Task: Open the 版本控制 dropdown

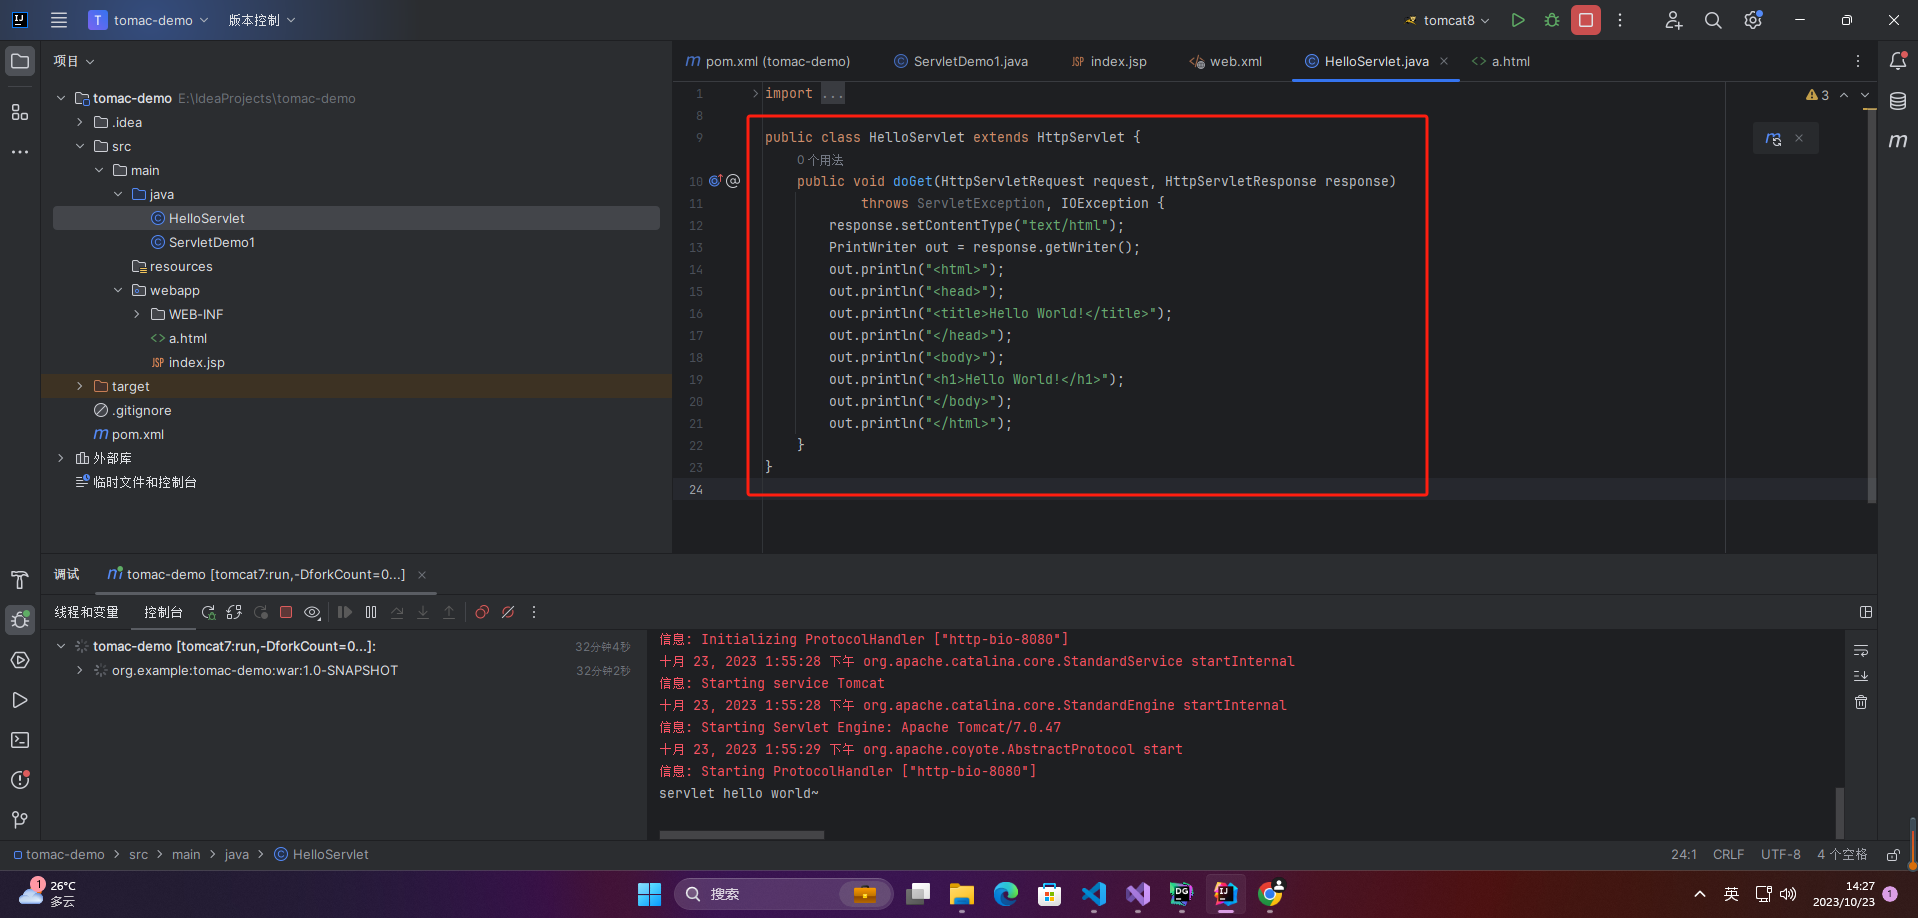Action: pyautogui.click(x=262, y=20)
